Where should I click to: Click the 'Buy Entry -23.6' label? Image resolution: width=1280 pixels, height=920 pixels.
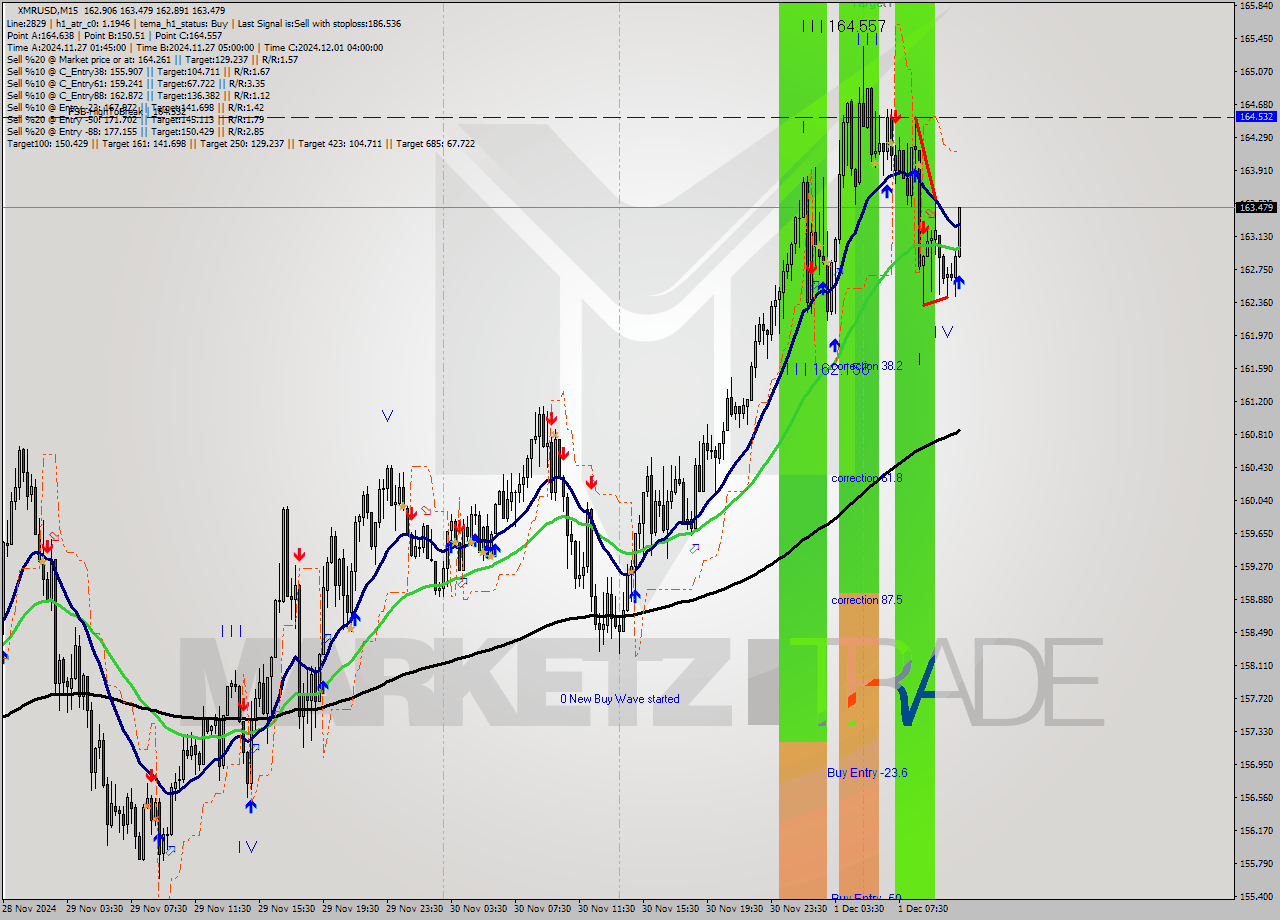pos(867,772)
